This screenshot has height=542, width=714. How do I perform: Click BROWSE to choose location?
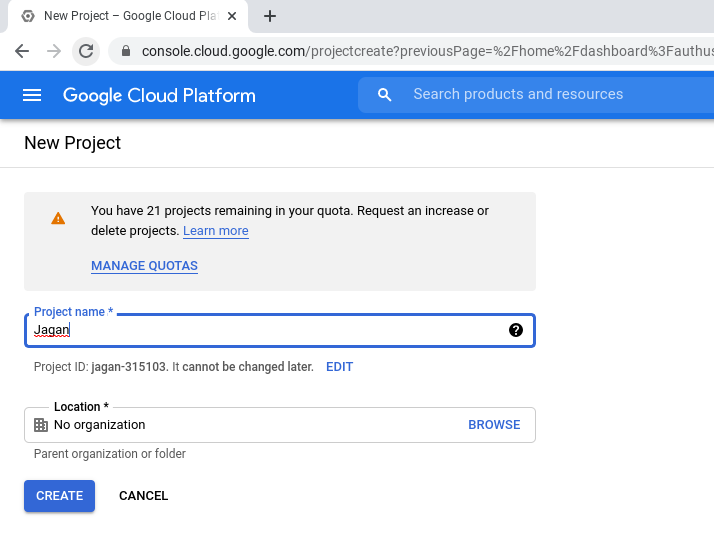pos(494,425)
